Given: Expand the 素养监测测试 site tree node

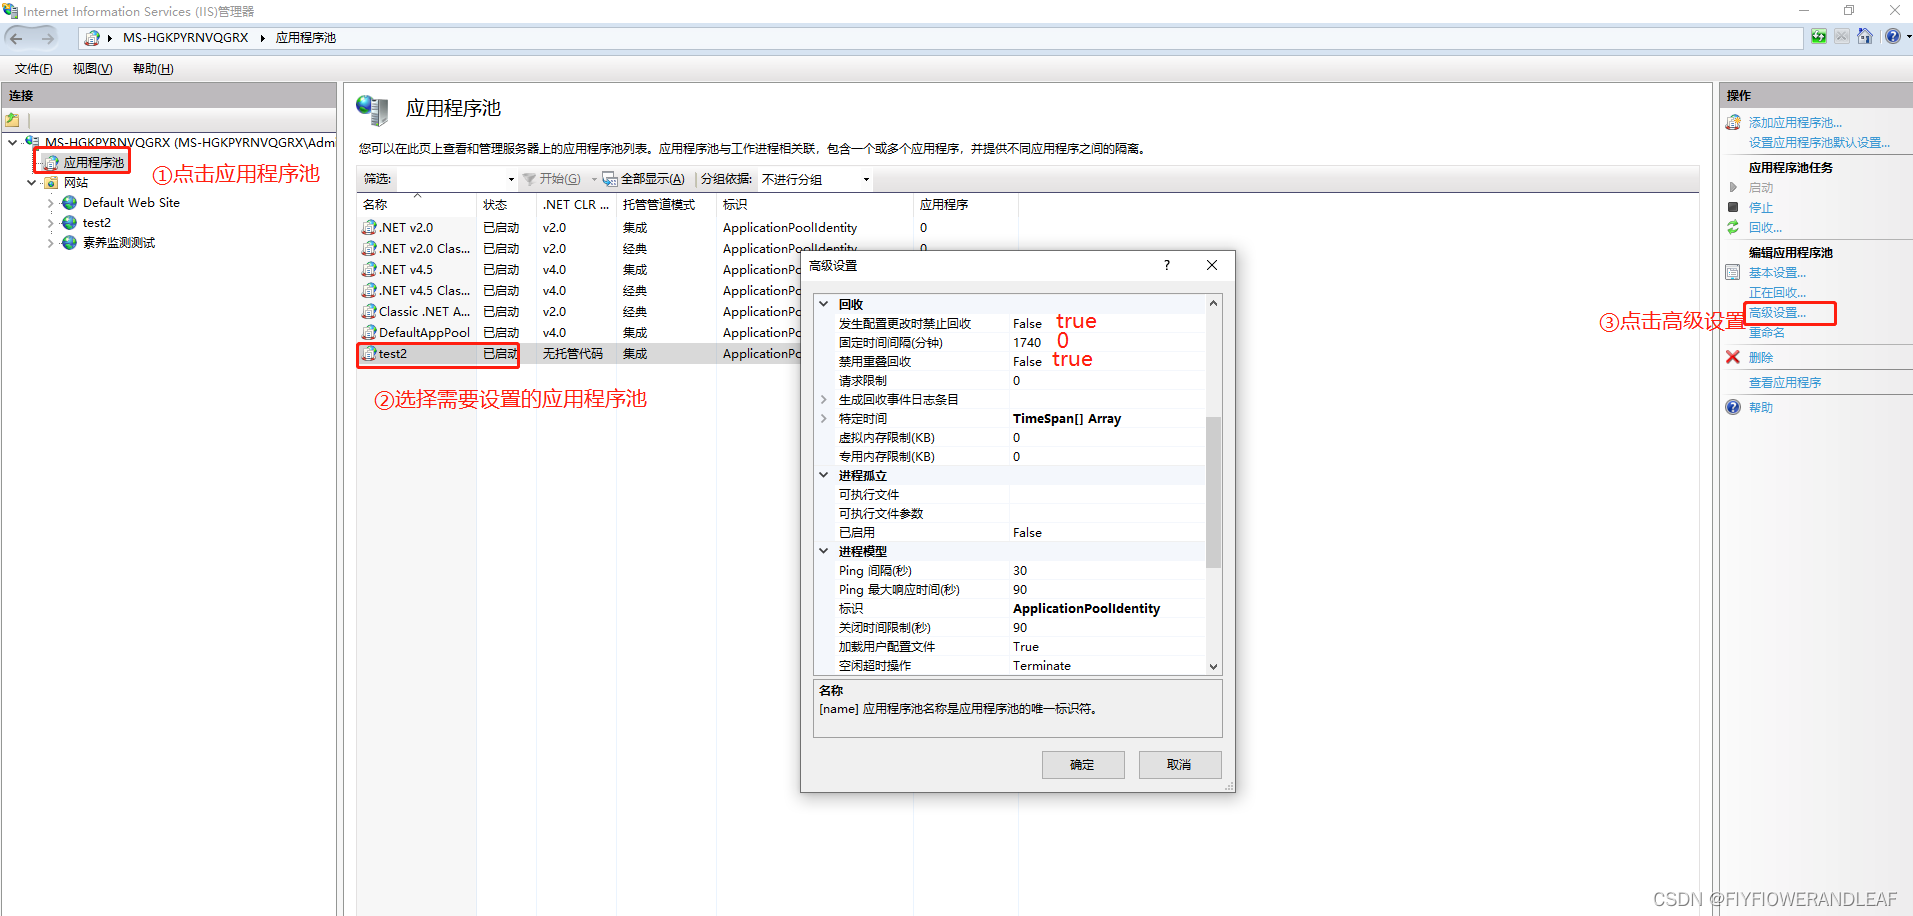Looking at the screenshot, I should click(x=50, y=243).
